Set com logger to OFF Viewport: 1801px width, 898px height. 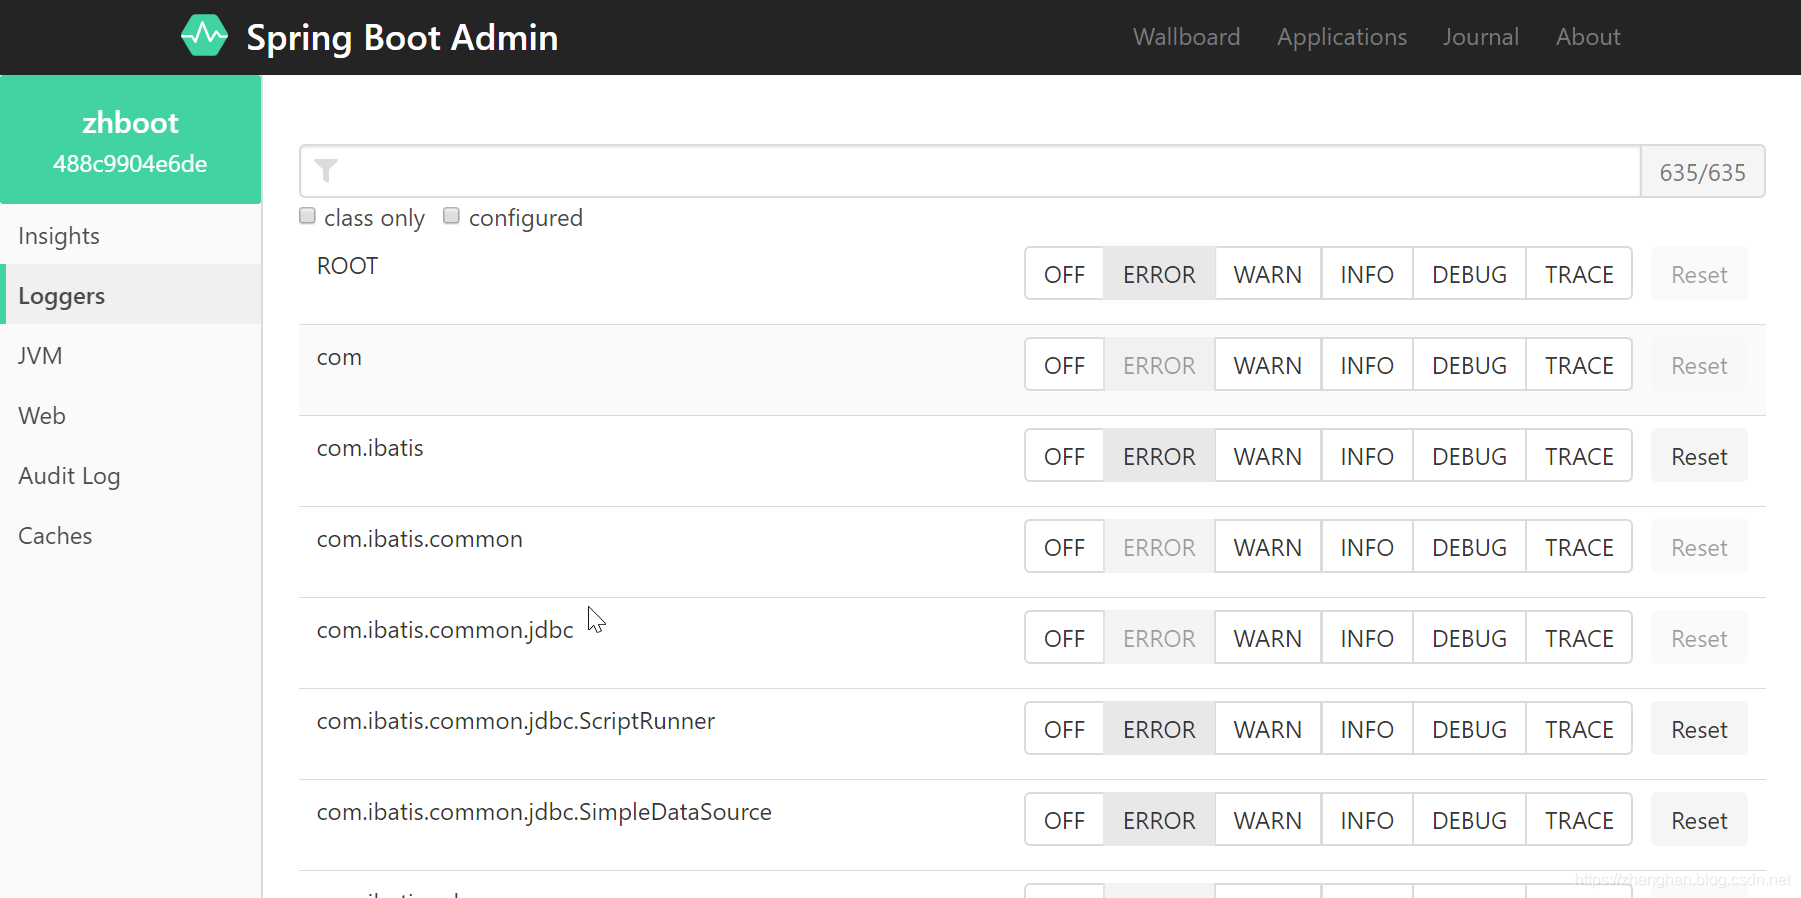pos(1064,365)
